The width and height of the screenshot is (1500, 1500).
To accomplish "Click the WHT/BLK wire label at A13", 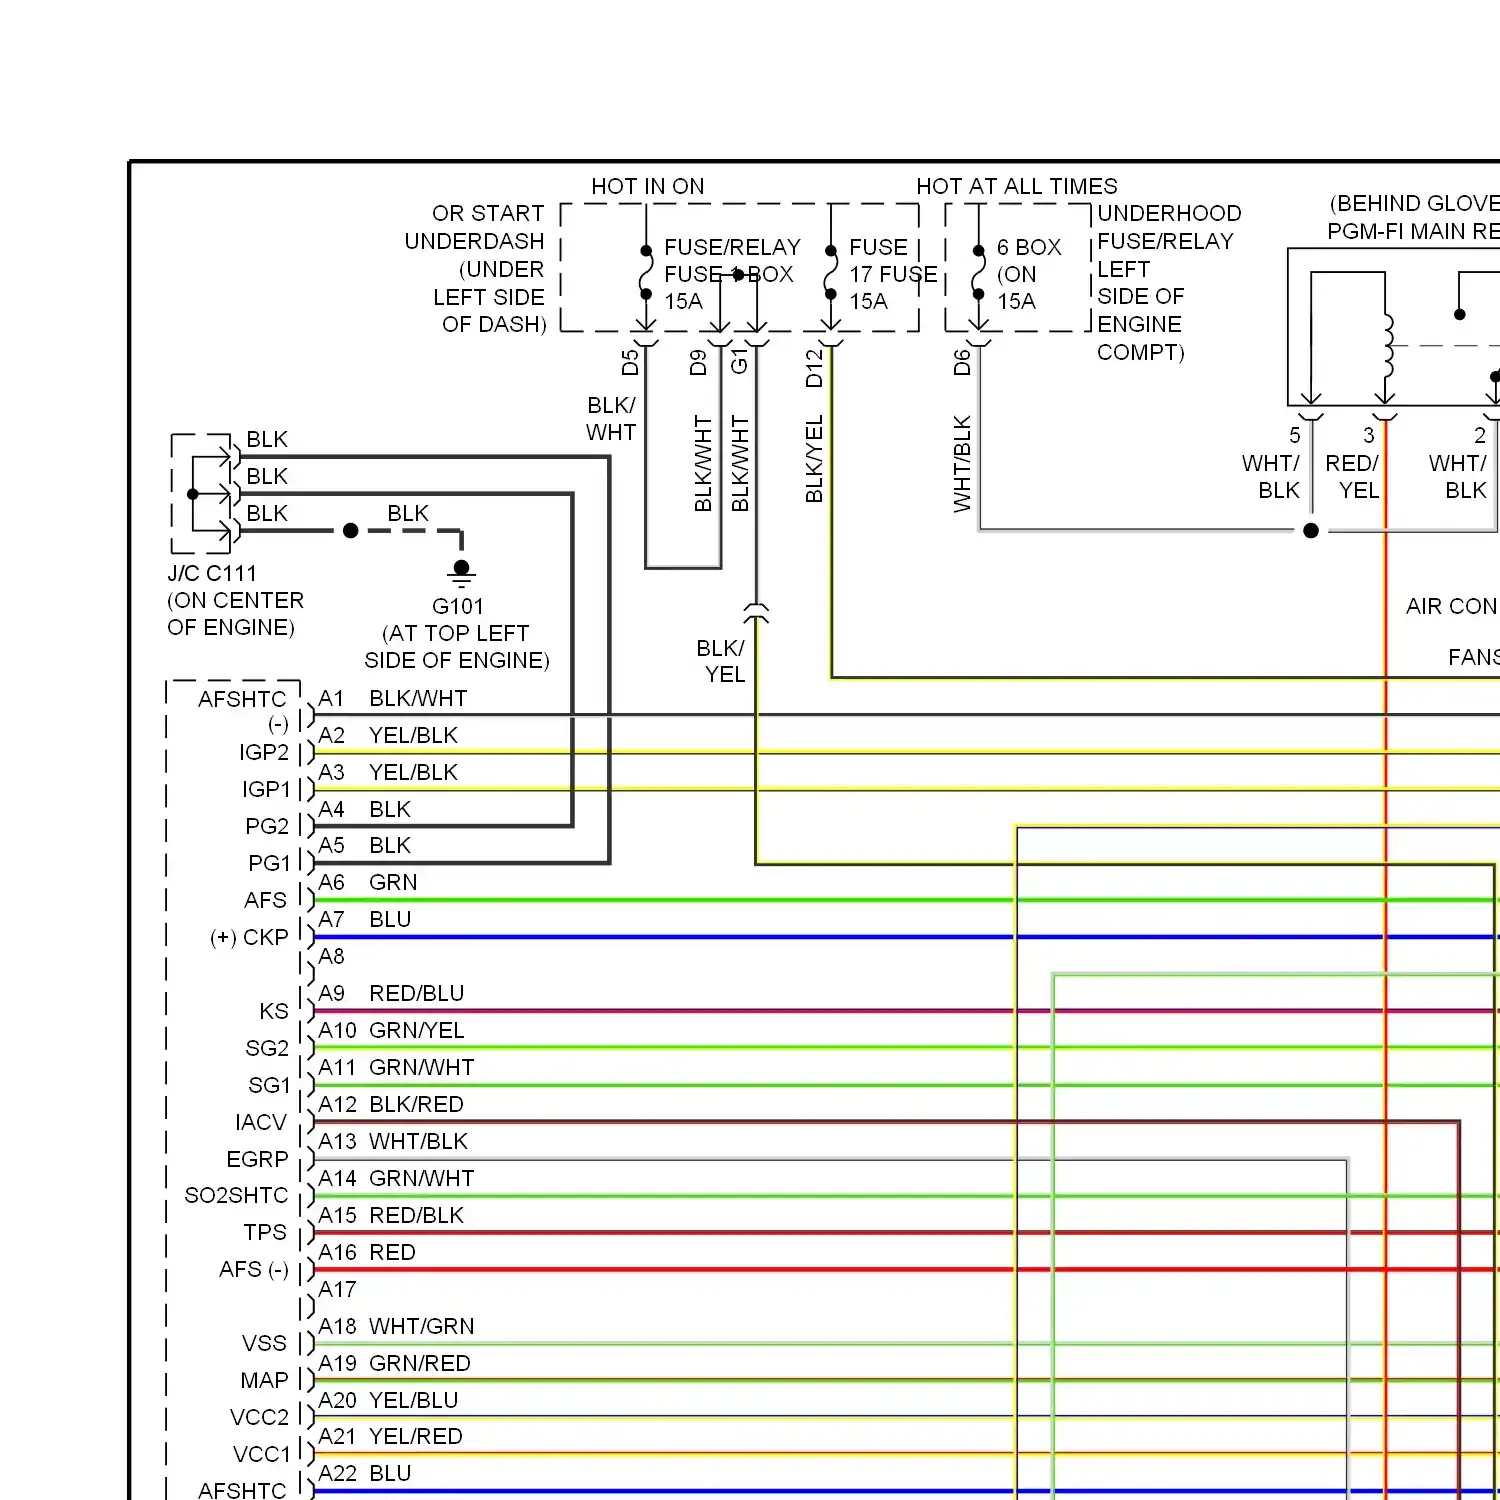I will [x=418, y=1141].
